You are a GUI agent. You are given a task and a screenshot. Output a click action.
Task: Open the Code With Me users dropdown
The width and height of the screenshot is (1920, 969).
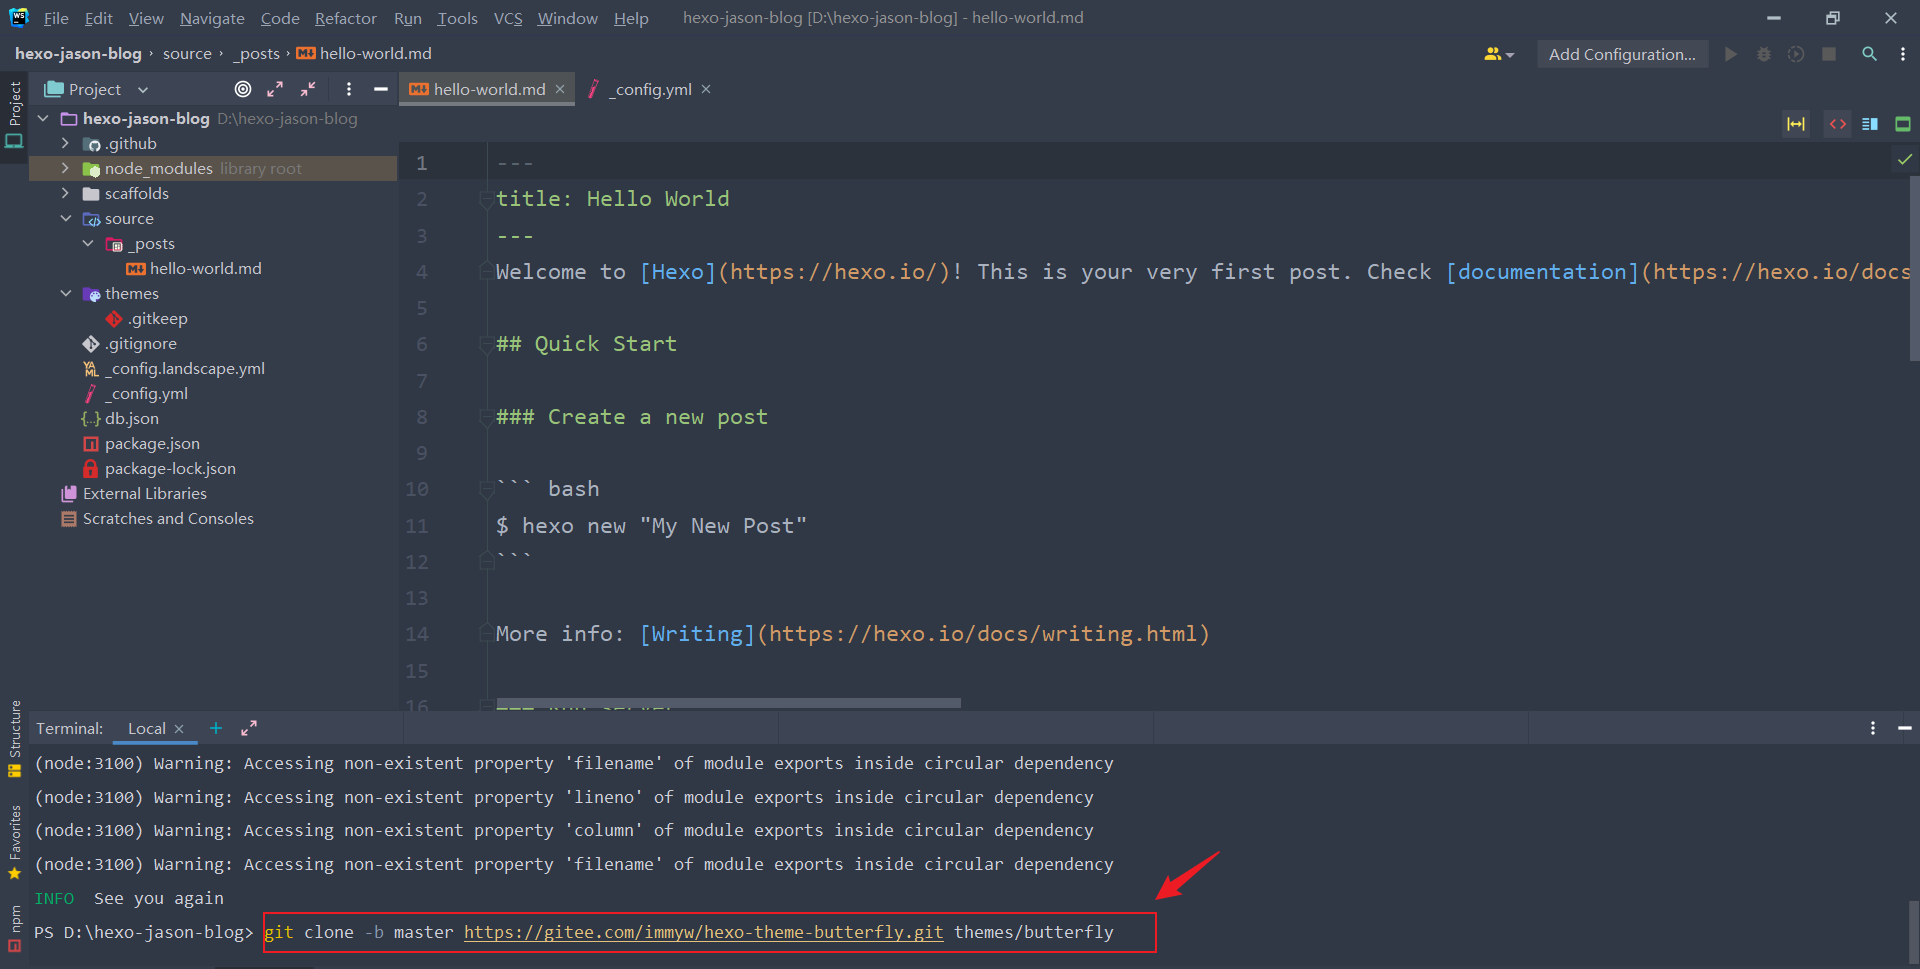(1499, 54)
